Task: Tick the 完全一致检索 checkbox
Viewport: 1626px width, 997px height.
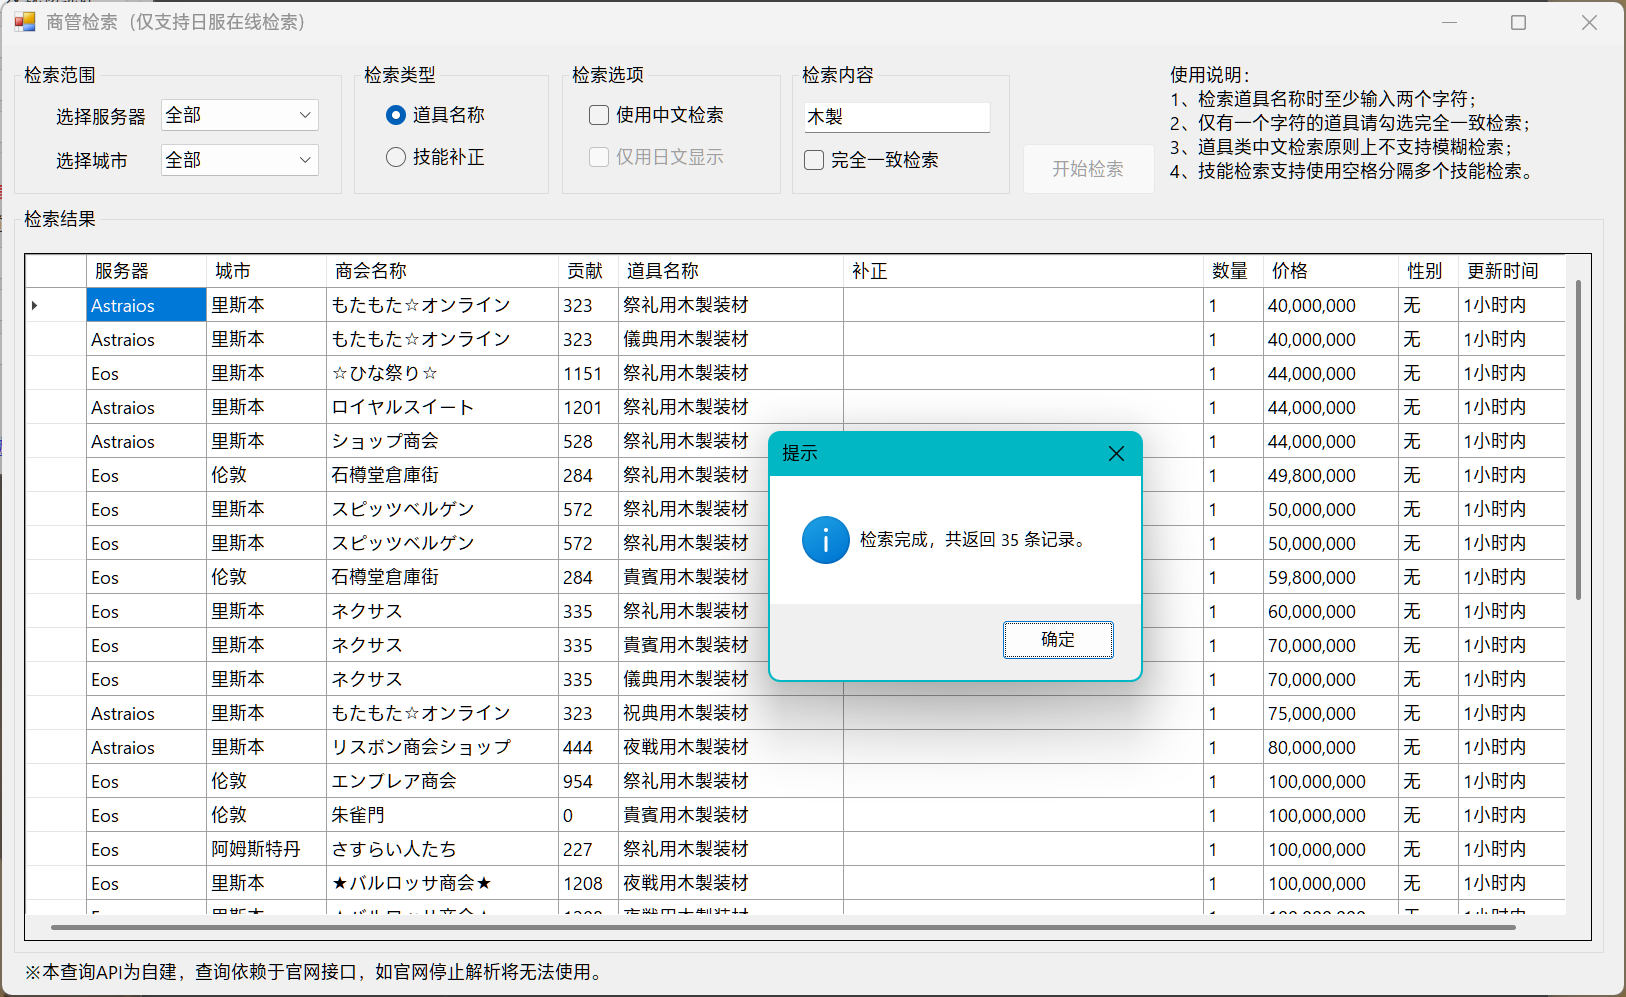Action: tap(814, 160)
